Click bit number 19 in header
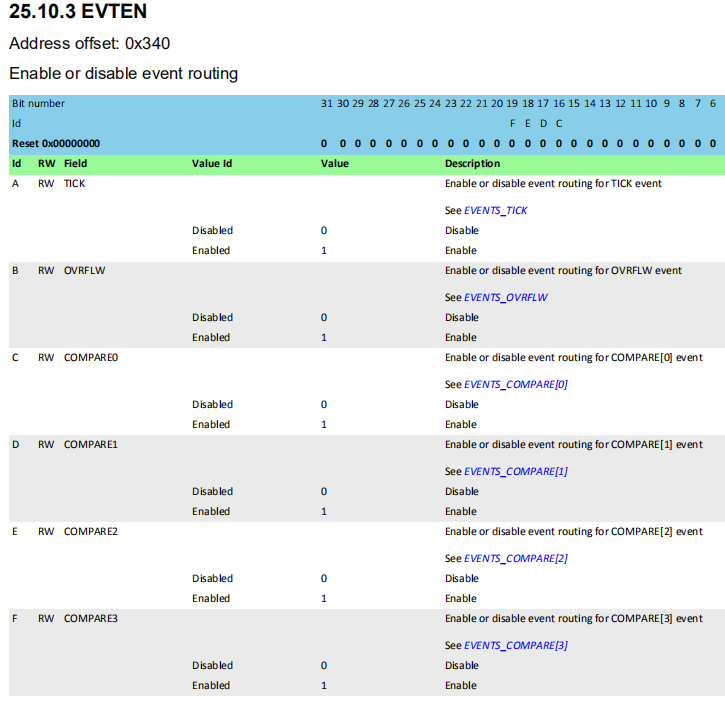 [512, 103]
